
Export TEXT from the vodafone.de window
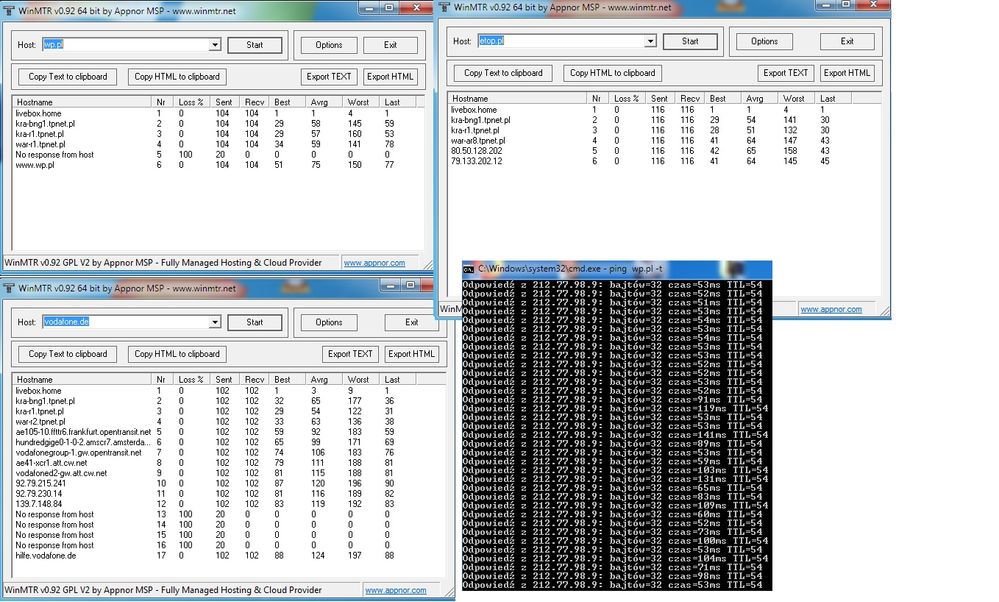coord(349,354)
